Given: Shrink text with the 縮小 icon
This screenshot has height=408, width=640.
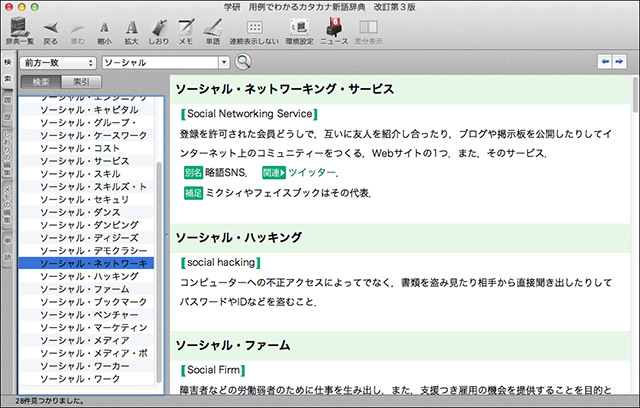Looking at the screenshot, I should [x=104, y=31].
